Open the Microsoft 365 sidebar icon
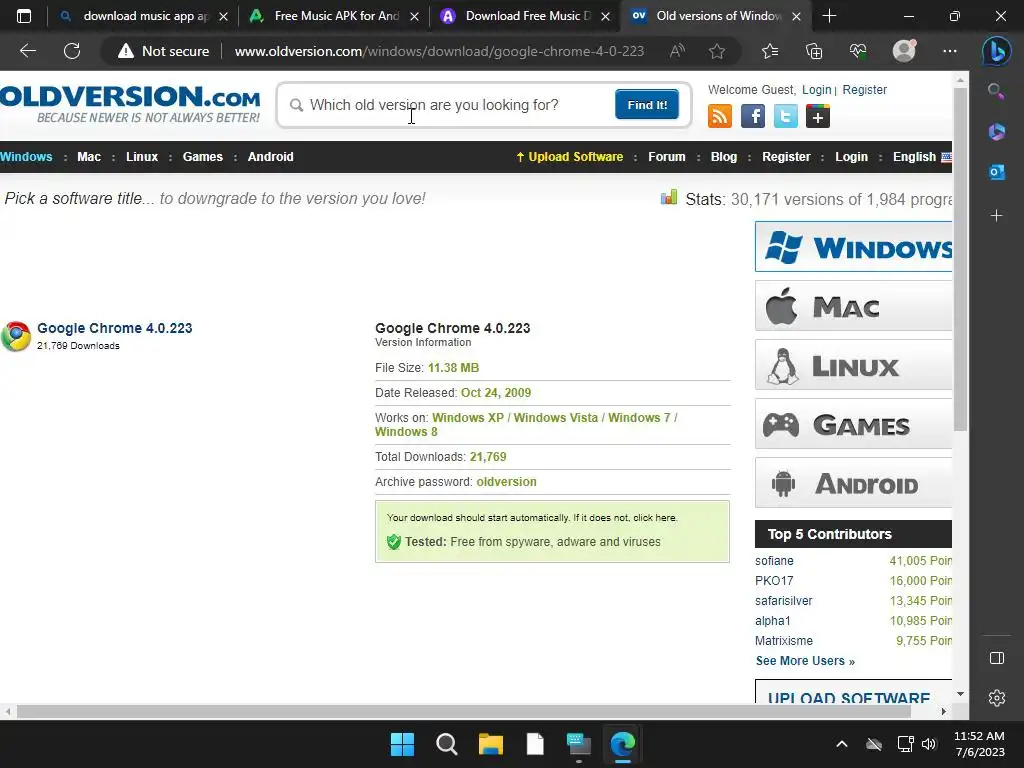This screenshot has width=1024, height=768. coord(996,131)
